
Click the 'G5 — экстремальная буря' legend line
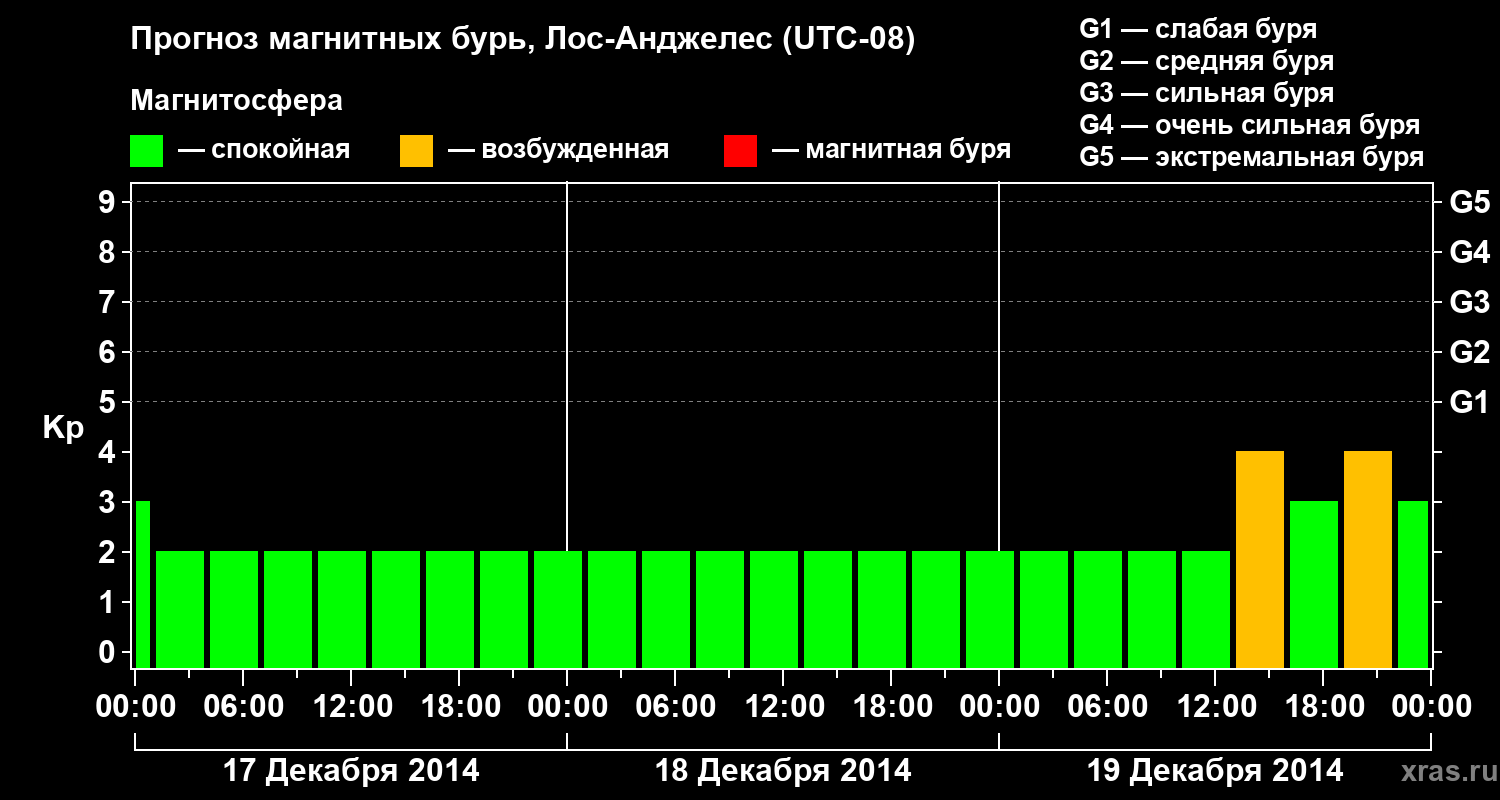pyautogui.click(x=1252, y=157)
